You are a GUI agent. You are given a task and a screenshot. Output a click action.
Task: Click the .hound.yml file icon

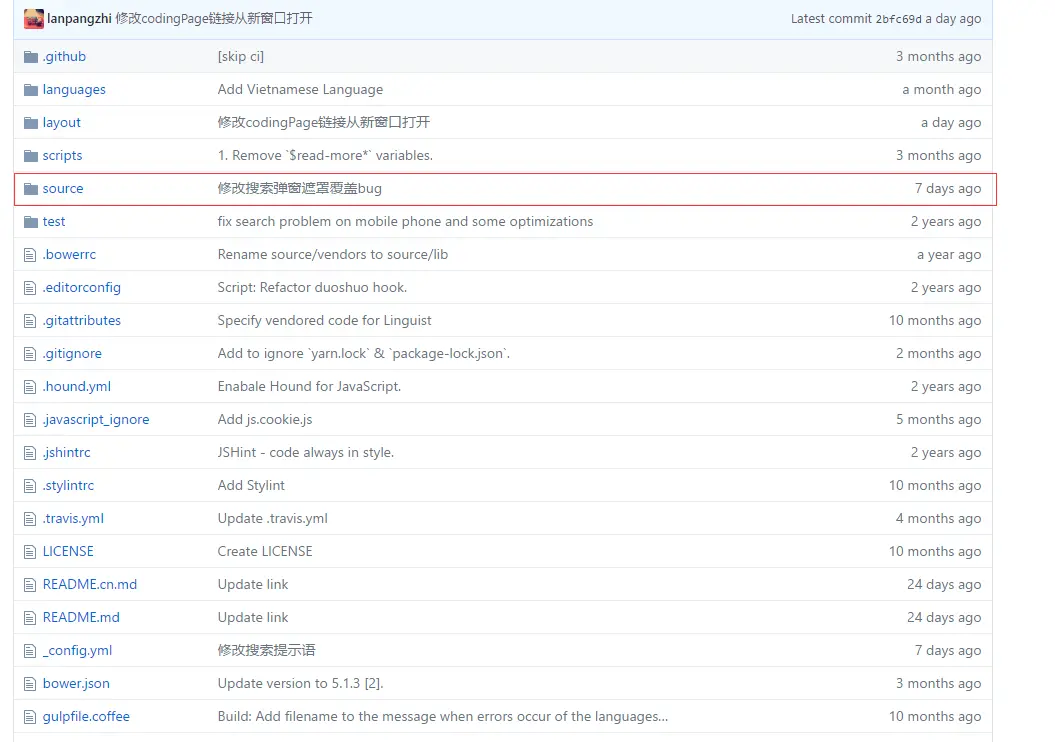(x=30, y=386)
